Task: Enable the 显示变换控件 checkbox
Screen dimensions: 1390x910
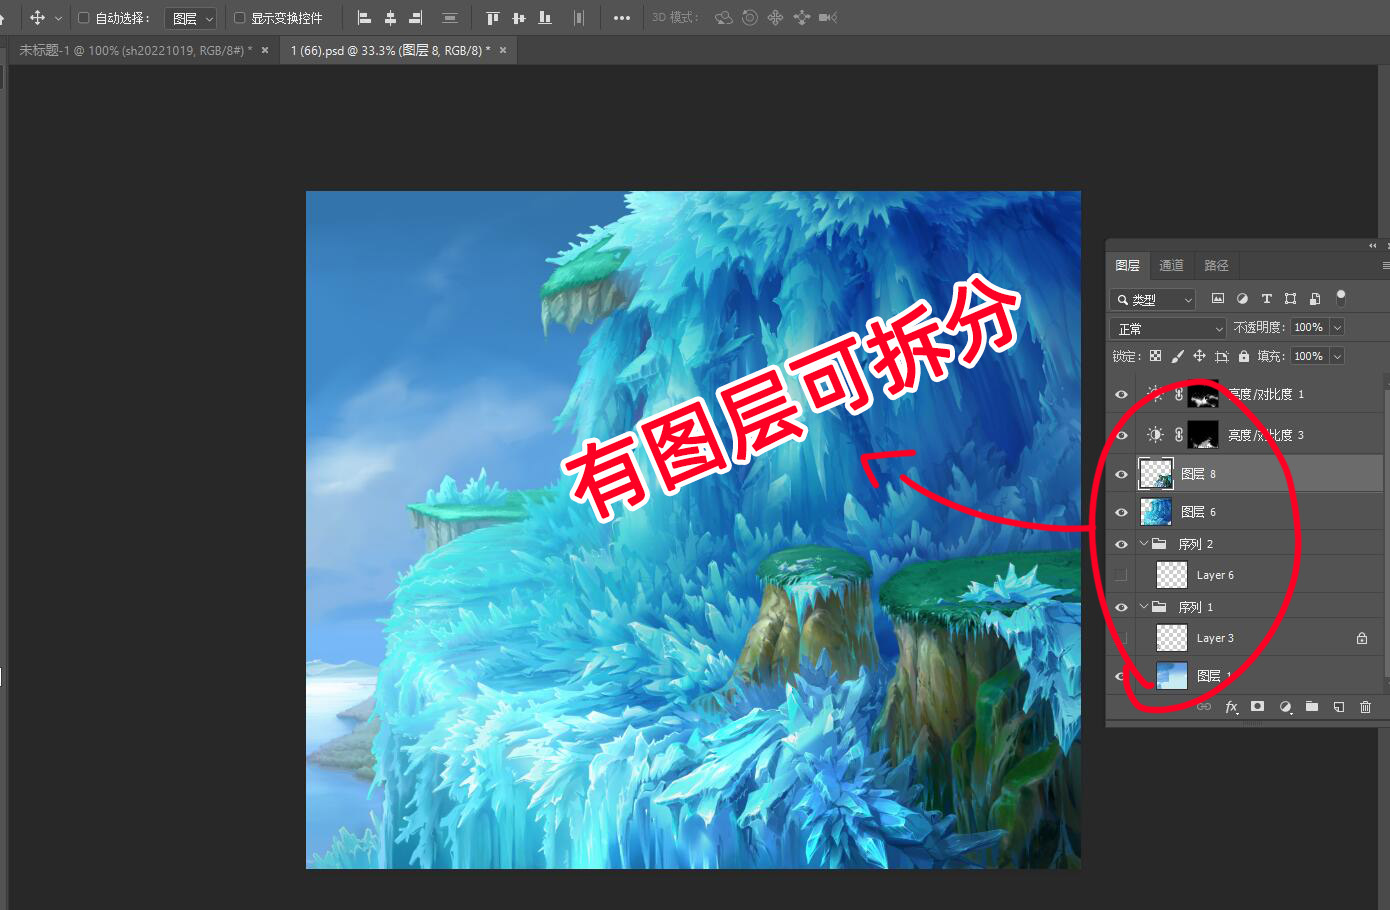Action: tap(240, 18)
